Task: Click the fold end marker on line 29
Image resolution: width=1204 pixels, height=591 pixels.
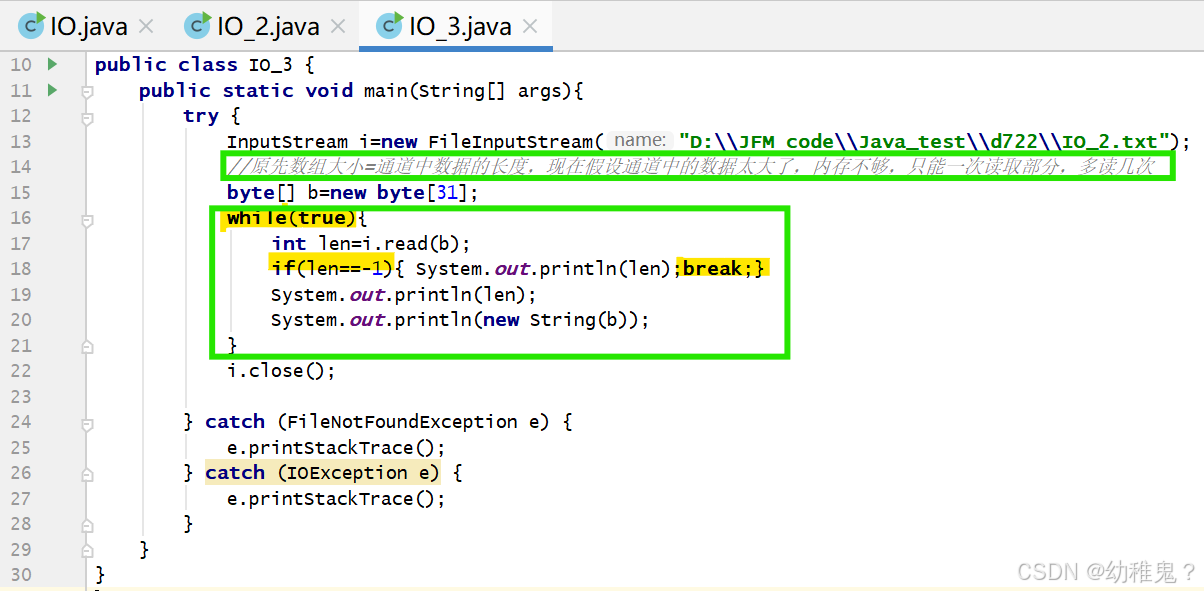Action: [87, 550]
